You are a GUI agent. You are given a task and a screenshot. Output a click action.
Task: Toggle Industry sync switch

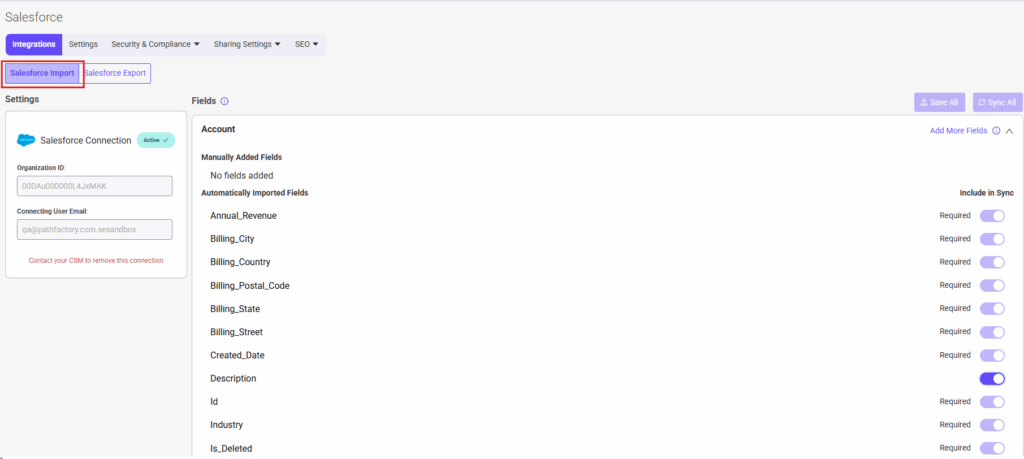point(992,425)
